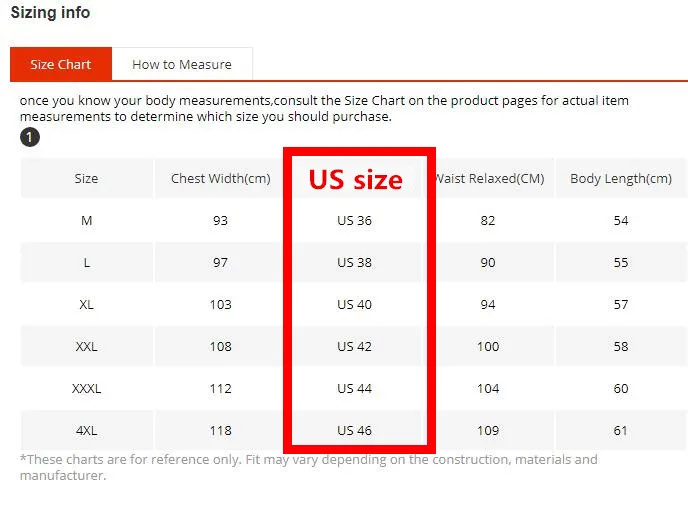Screen dimensions: 688x517
Task: Click body length value 54
Action: (x=621, y=220)
